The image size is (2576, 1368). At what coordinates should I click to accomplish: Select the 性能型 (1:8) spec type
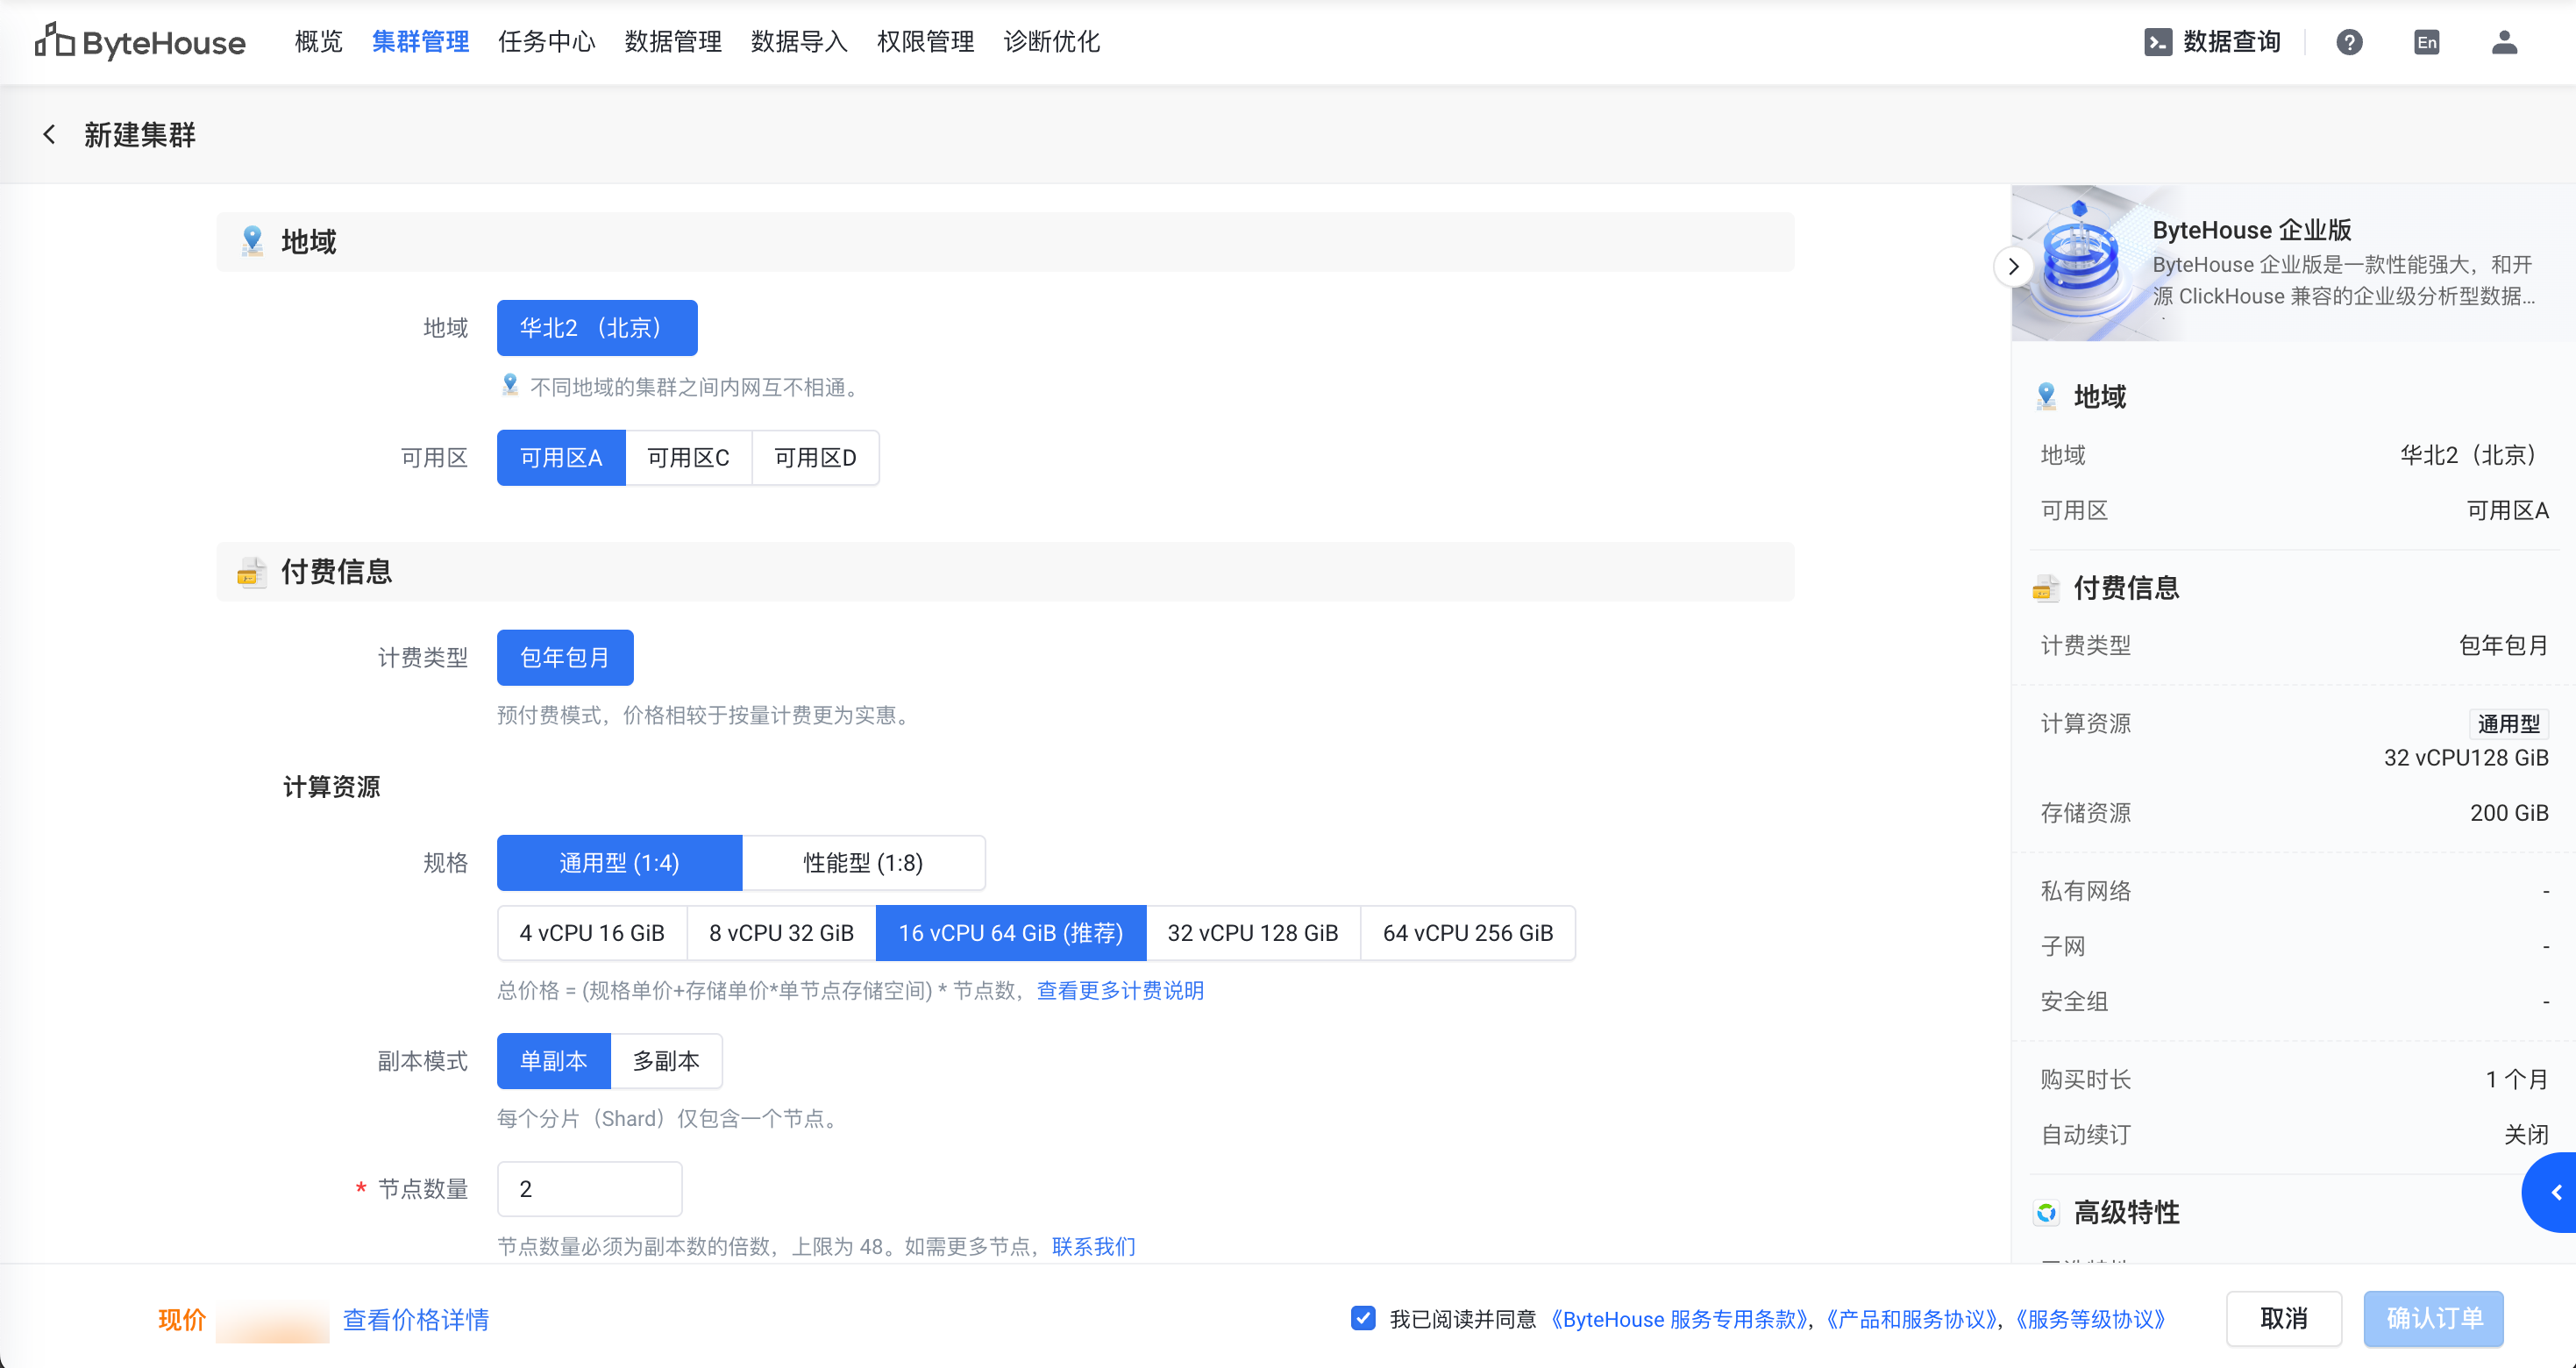coord(863,863)
